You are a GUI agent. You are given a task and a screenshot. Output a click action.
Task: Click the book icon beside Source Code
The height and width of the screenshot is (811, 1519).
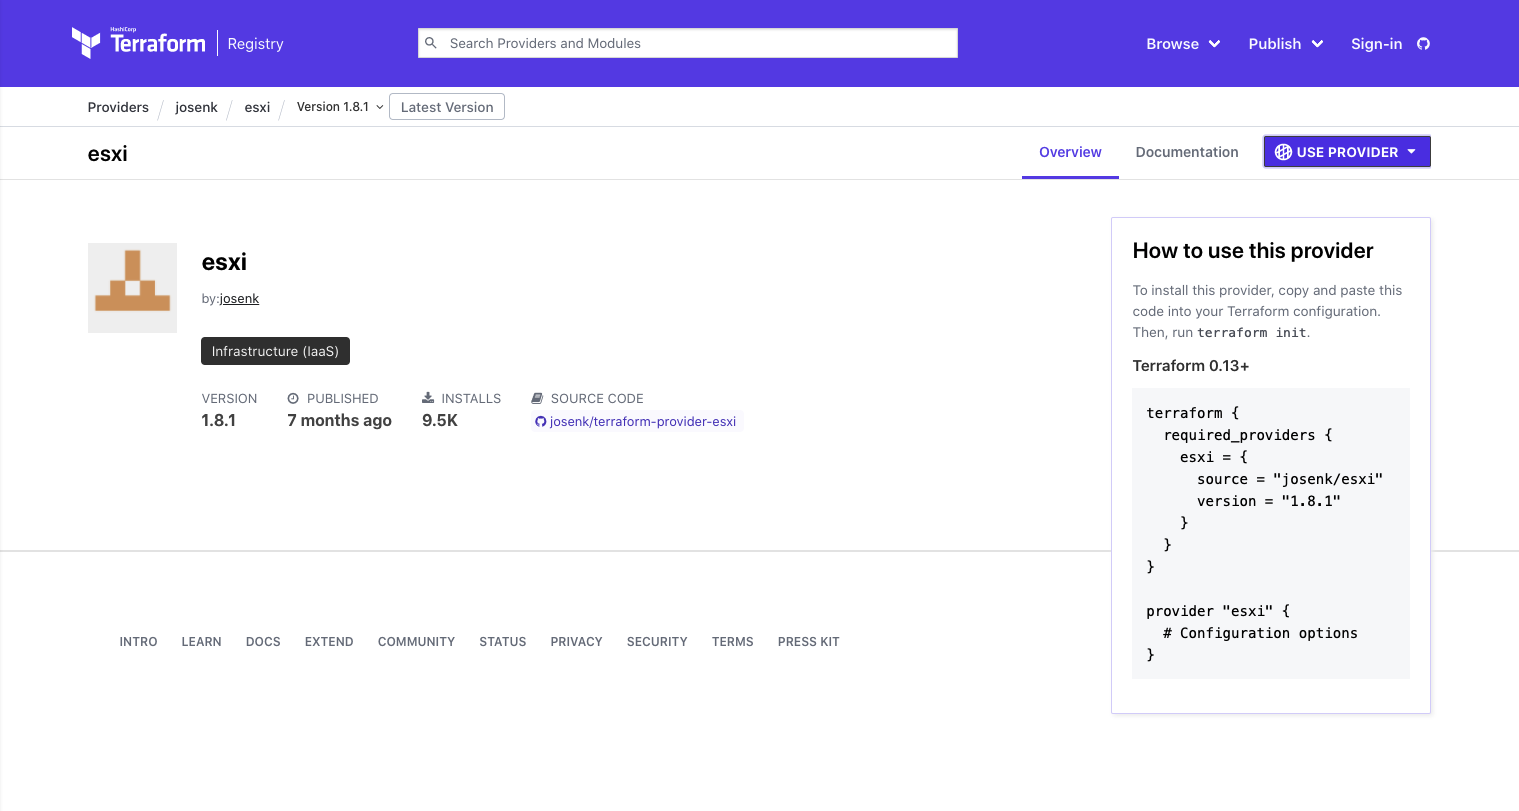[539, 398]
